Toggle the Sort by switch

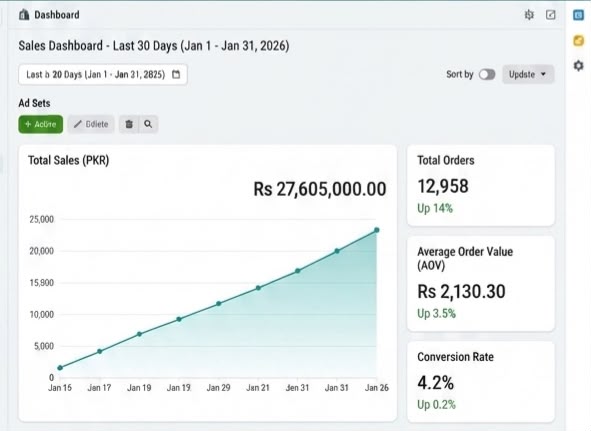click(x=487, y=74)
